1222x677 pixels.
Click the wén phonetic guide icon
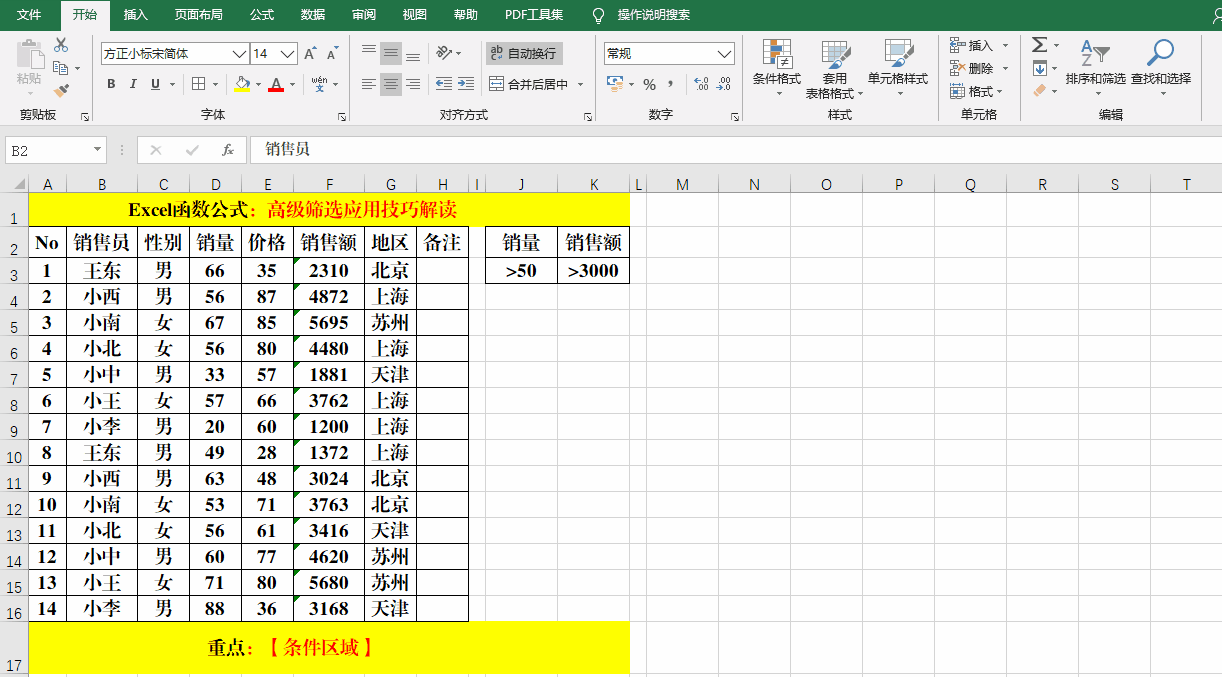point(319,84)
